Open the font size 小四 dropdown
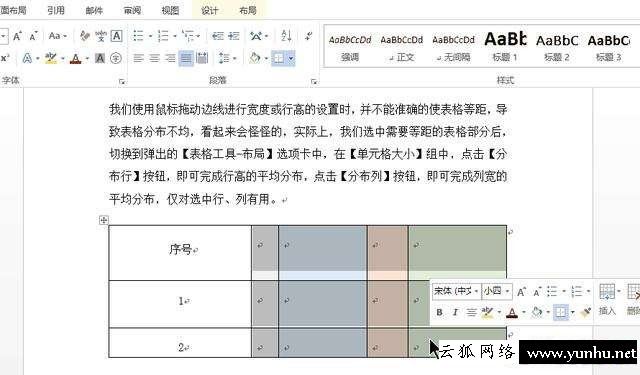 (x=496, y=291)
